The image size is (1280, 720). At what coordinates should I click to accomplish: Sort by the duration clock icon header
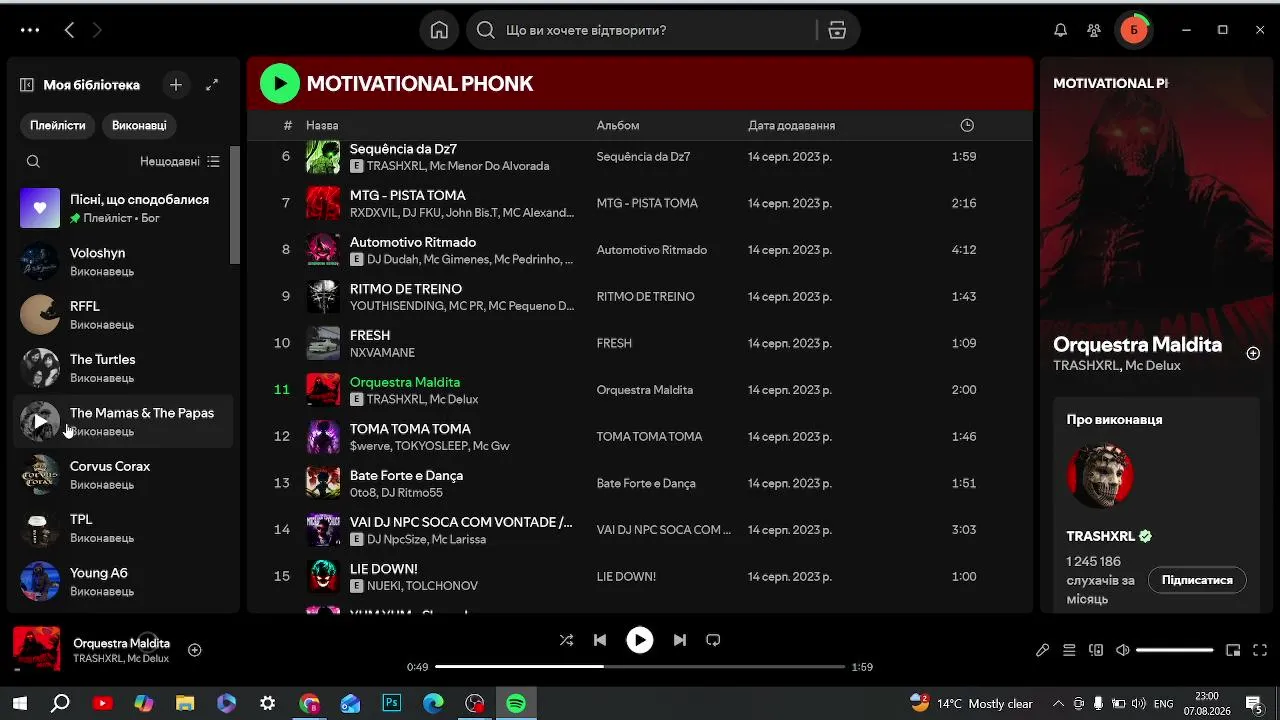tap(967, 125)
